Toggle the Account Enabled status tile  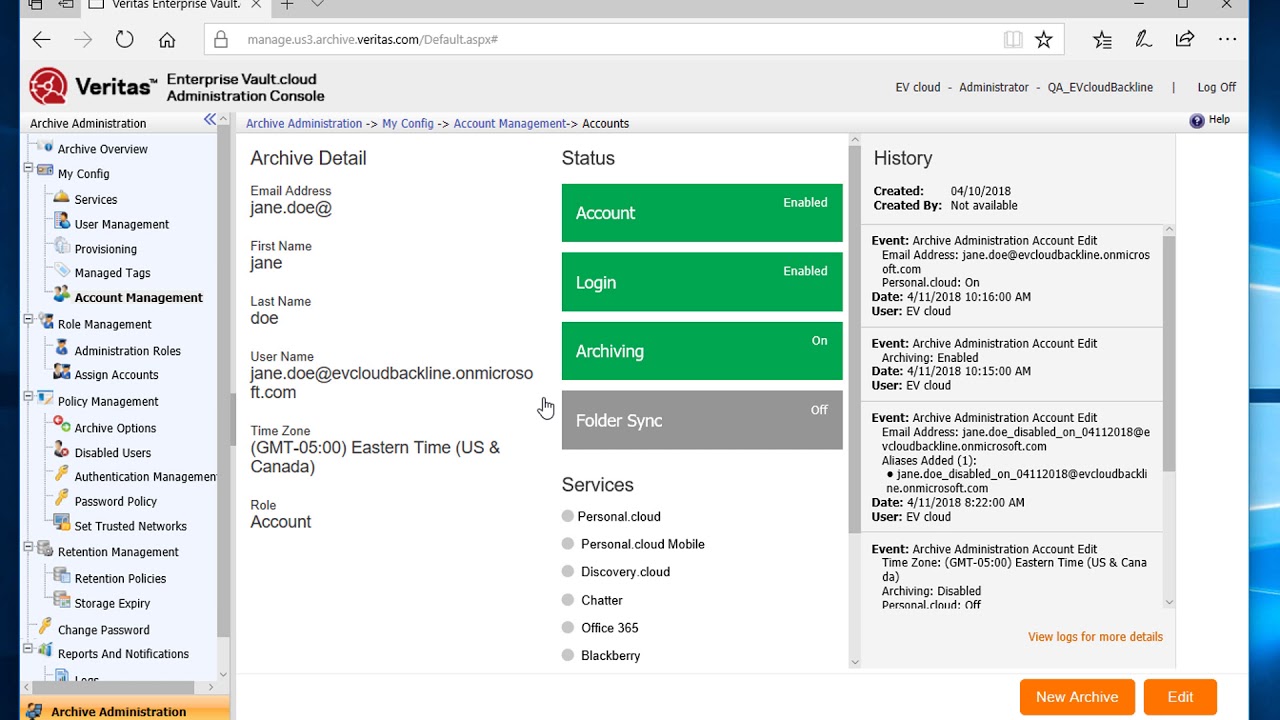[x=702, y=213]
